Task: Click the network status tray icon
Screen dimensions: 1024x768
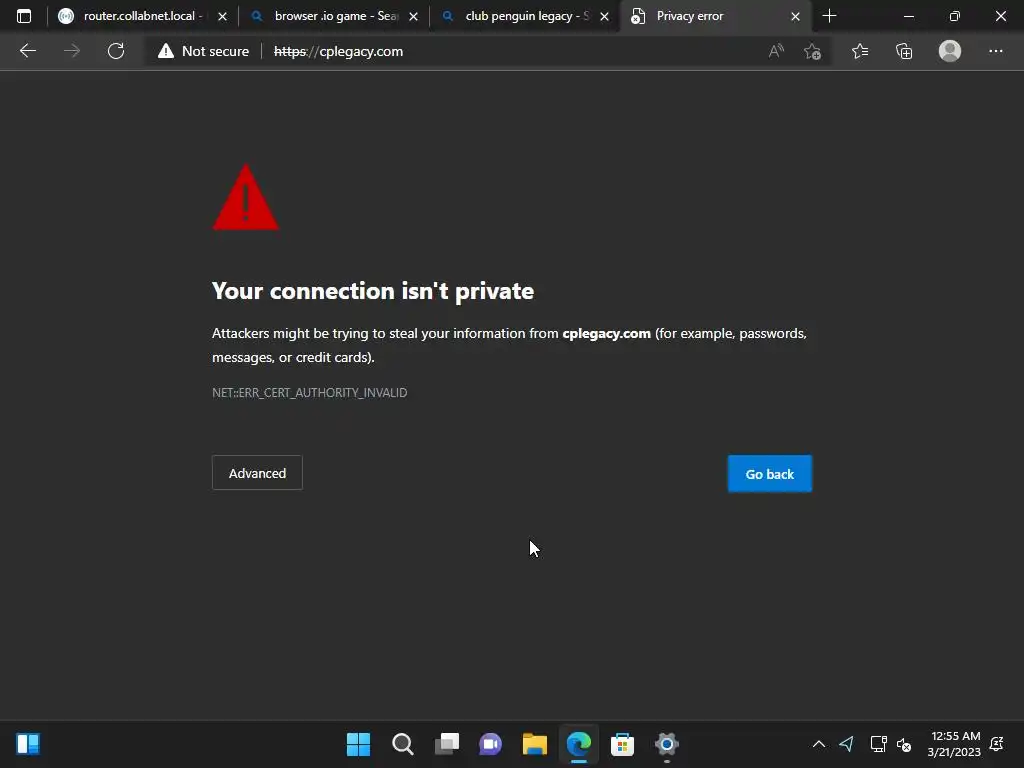Action: click(x=878, y=744)
